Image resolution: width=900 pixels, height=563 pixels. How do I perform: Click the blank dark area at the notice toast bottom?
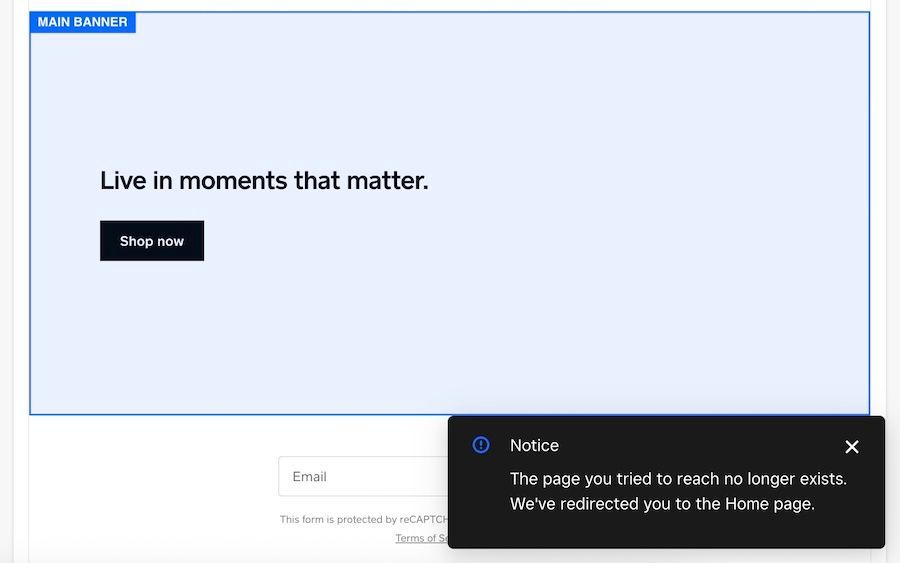coord(666,531)
